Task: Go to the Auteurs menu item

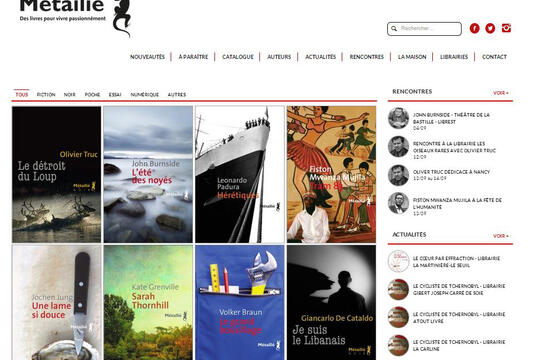Action: tap(279, 57)
